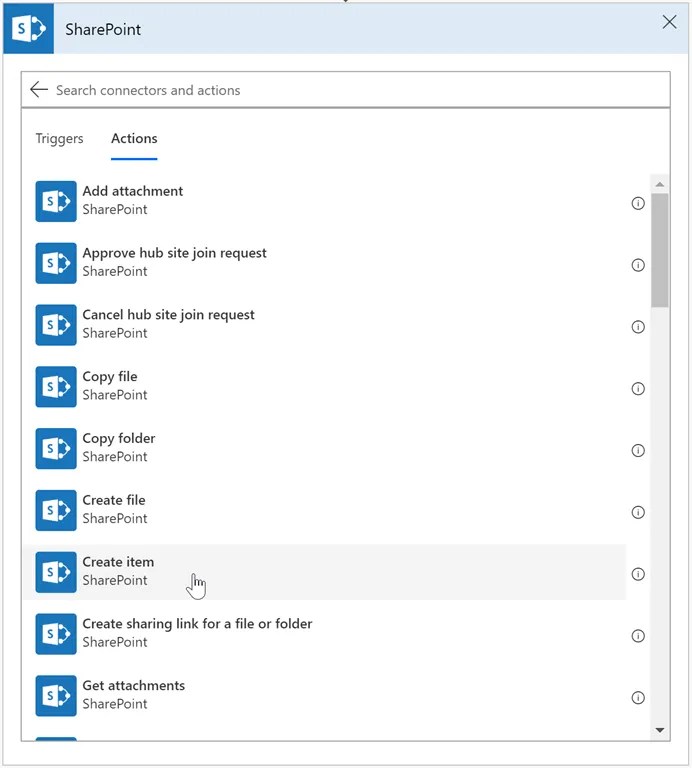The height and width of the screenshot is (768, 692).
Task: Switch to the Triggers tab
Action: [x=59, y=139]
